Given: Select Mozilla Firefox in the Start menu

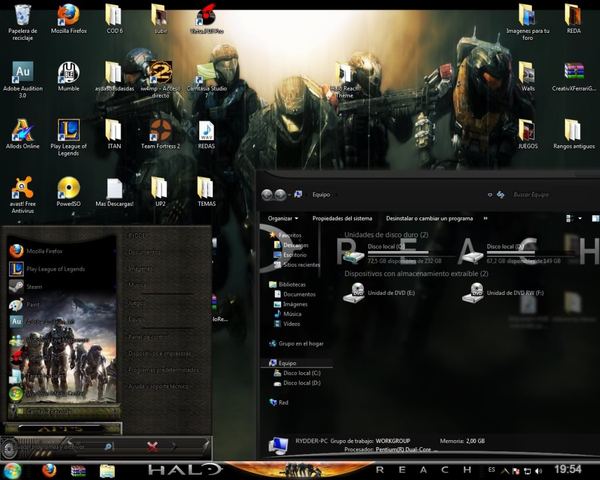Looking at the screenshot, I should point(62,251).
